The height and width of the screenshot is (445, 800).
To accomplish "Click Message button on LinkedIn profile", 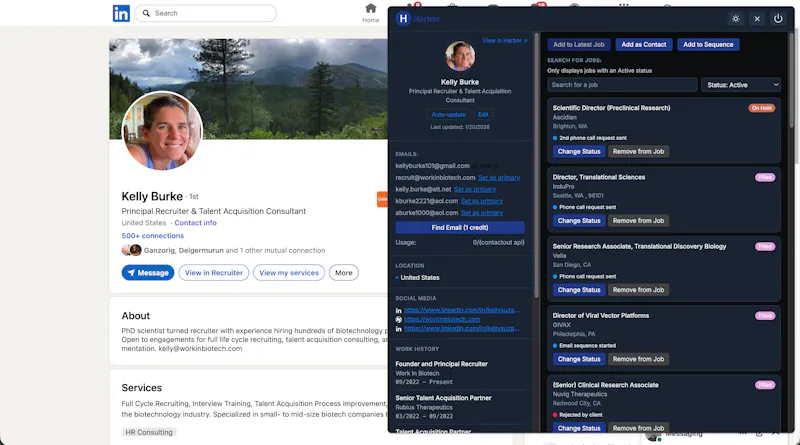I will 148,273.
